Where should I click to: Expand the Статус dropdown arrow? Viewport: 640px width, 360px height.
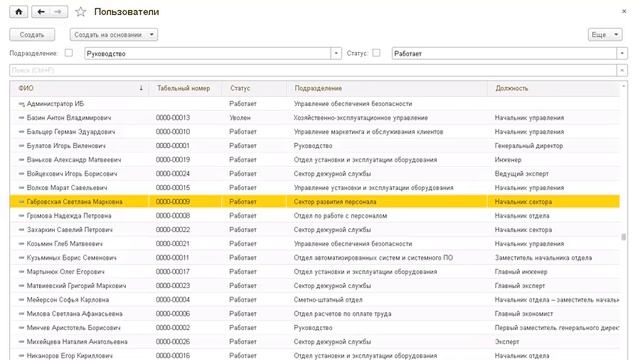pos(622,53)
